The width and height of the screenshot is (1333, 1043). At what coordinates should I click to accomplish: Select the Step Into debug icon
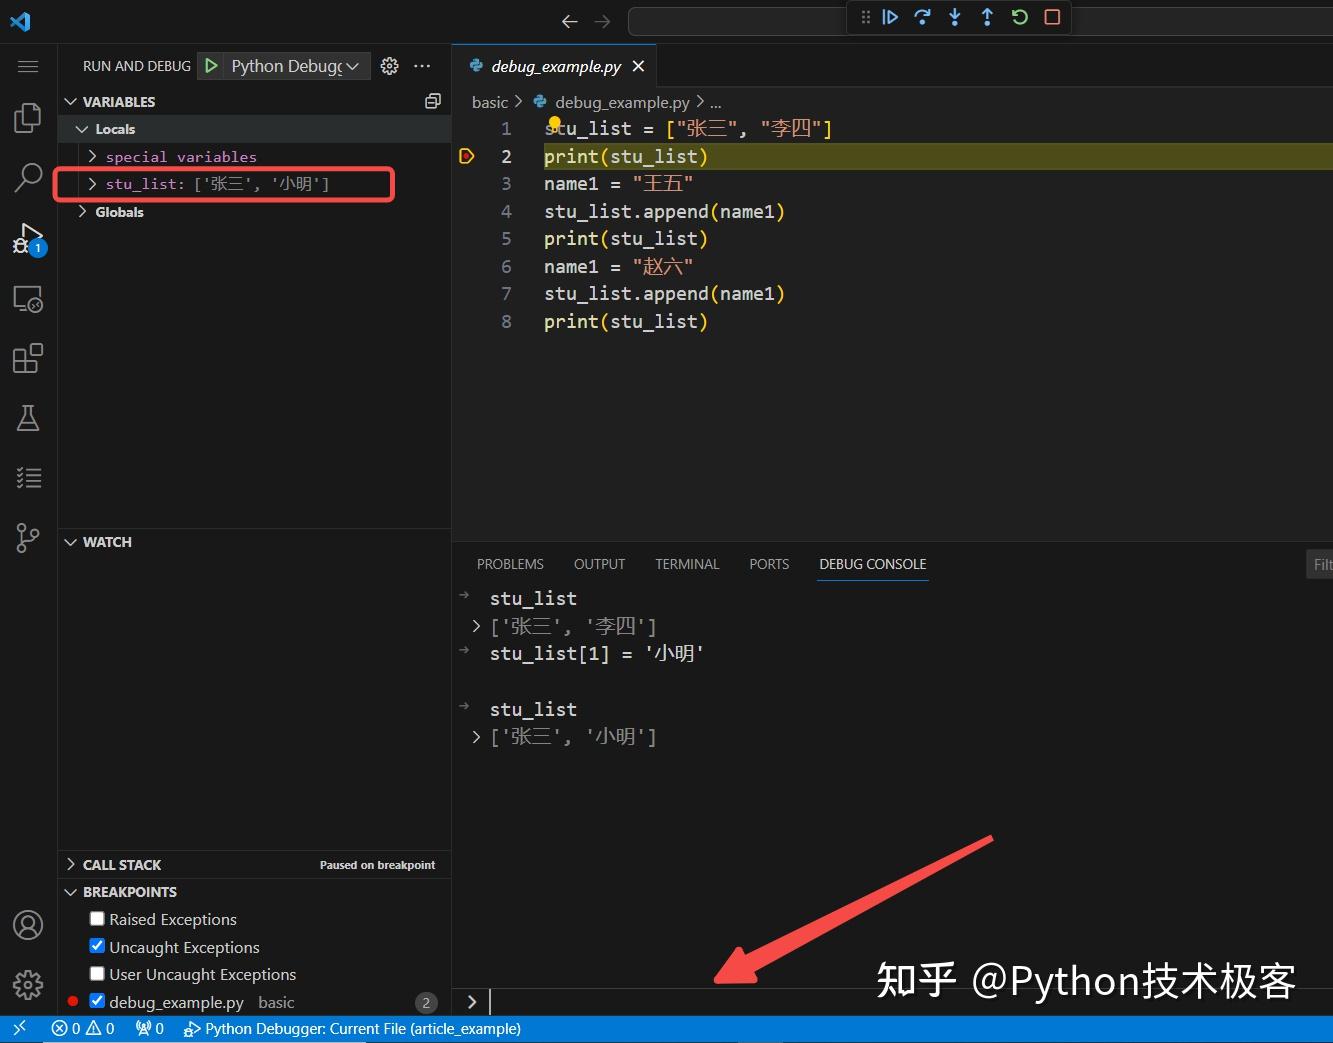point(955,17)
